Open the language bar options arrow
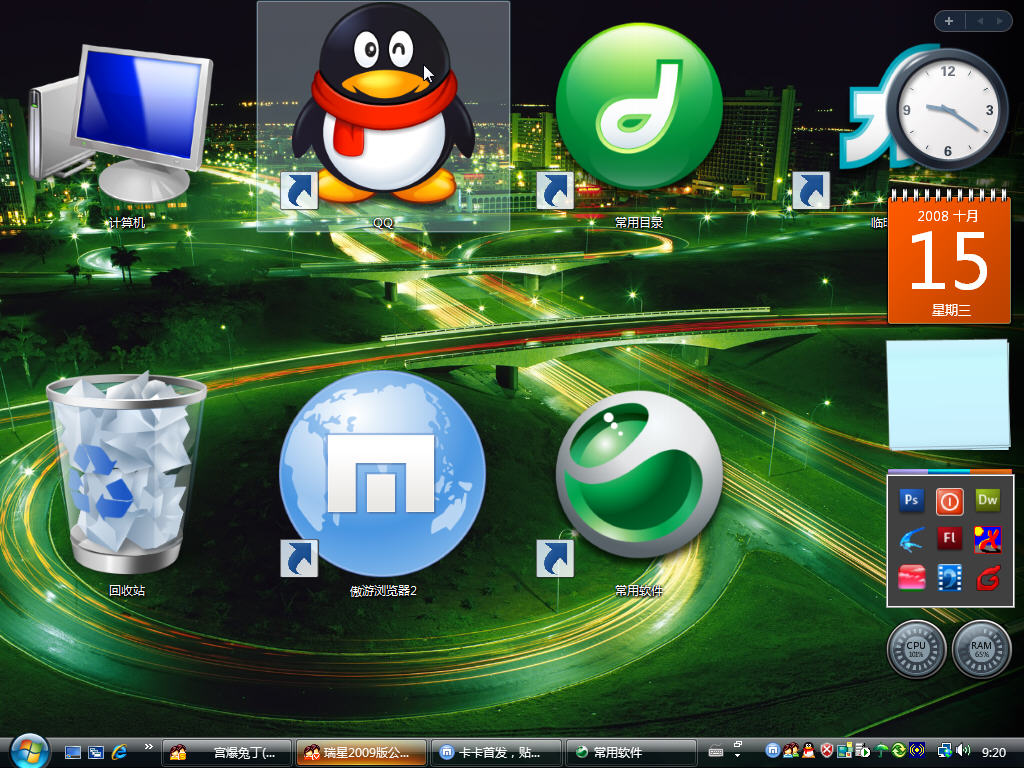Viewport: 1024px width, 768px height. tap(737, 756)
